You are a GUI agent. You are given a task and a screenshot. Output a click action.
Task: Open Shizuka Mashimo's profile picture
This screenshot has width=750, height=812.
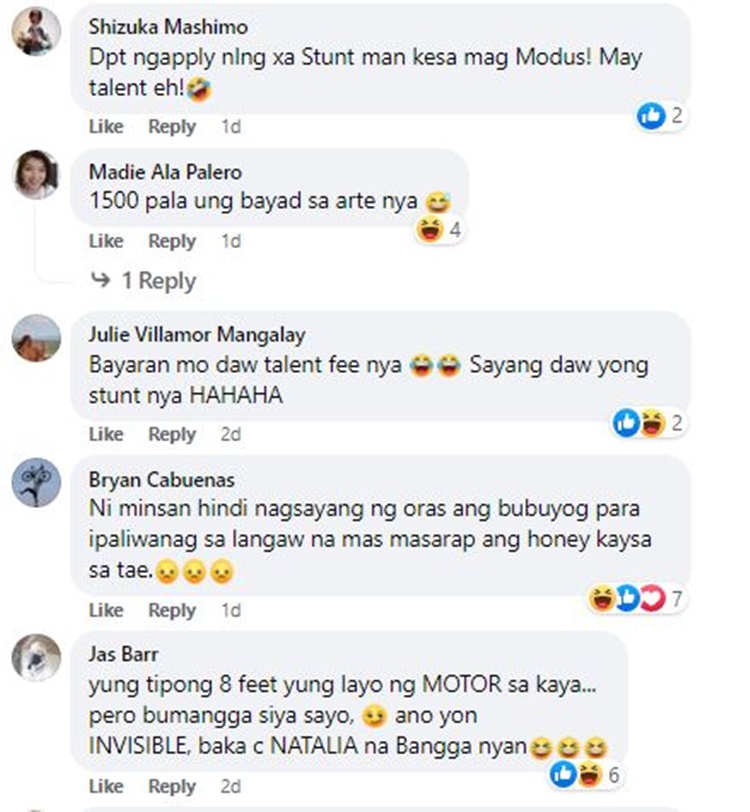tap(36, 31)
